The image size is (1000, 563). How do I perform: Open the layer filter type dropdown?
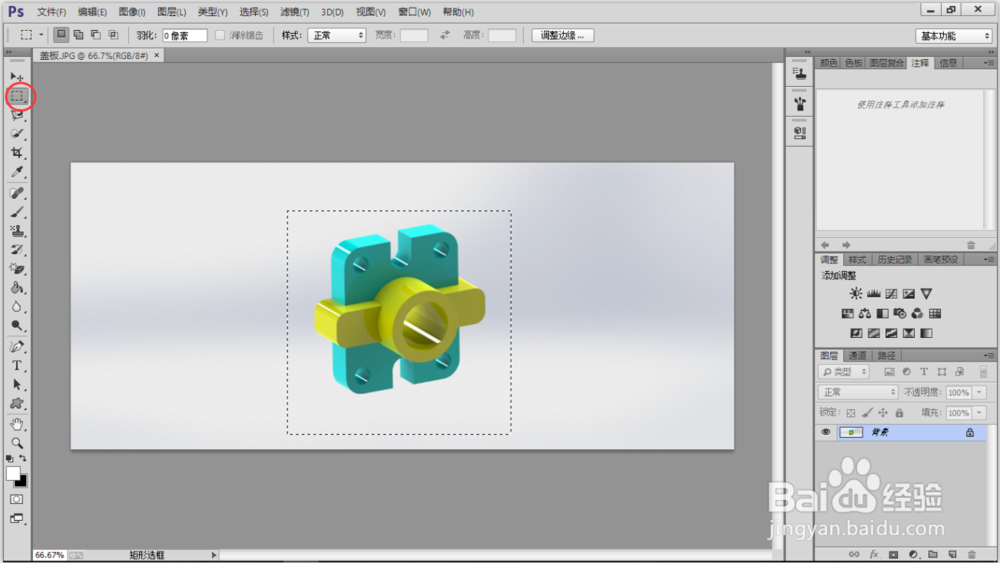pos(844,372)
